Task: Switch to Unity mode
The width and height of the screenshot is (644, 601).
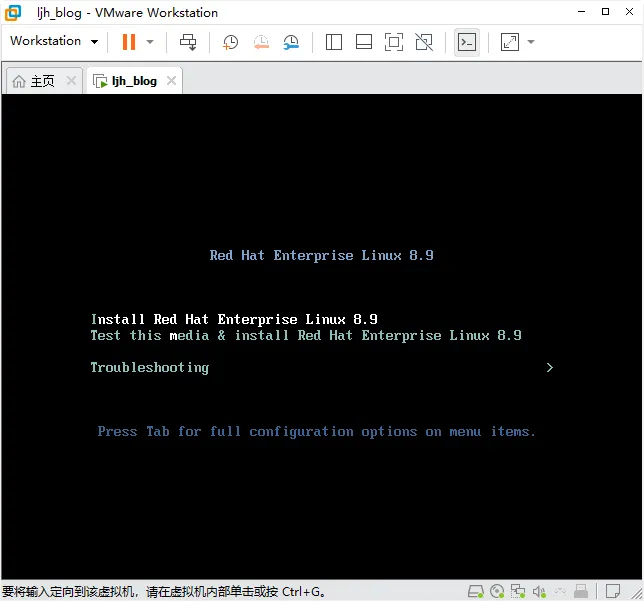Action: [424, 42]
